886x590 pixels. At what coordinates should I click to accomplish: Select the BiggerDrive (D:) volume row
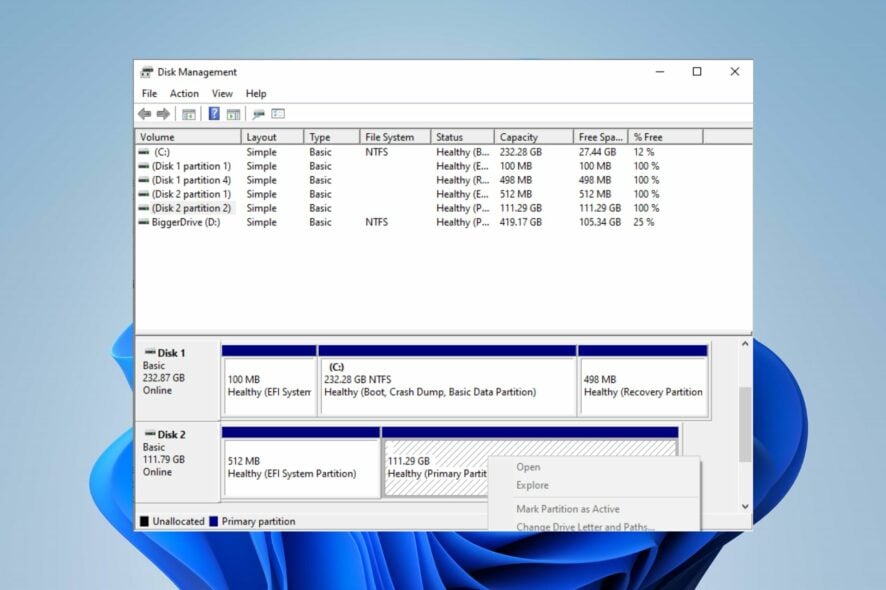300,222
